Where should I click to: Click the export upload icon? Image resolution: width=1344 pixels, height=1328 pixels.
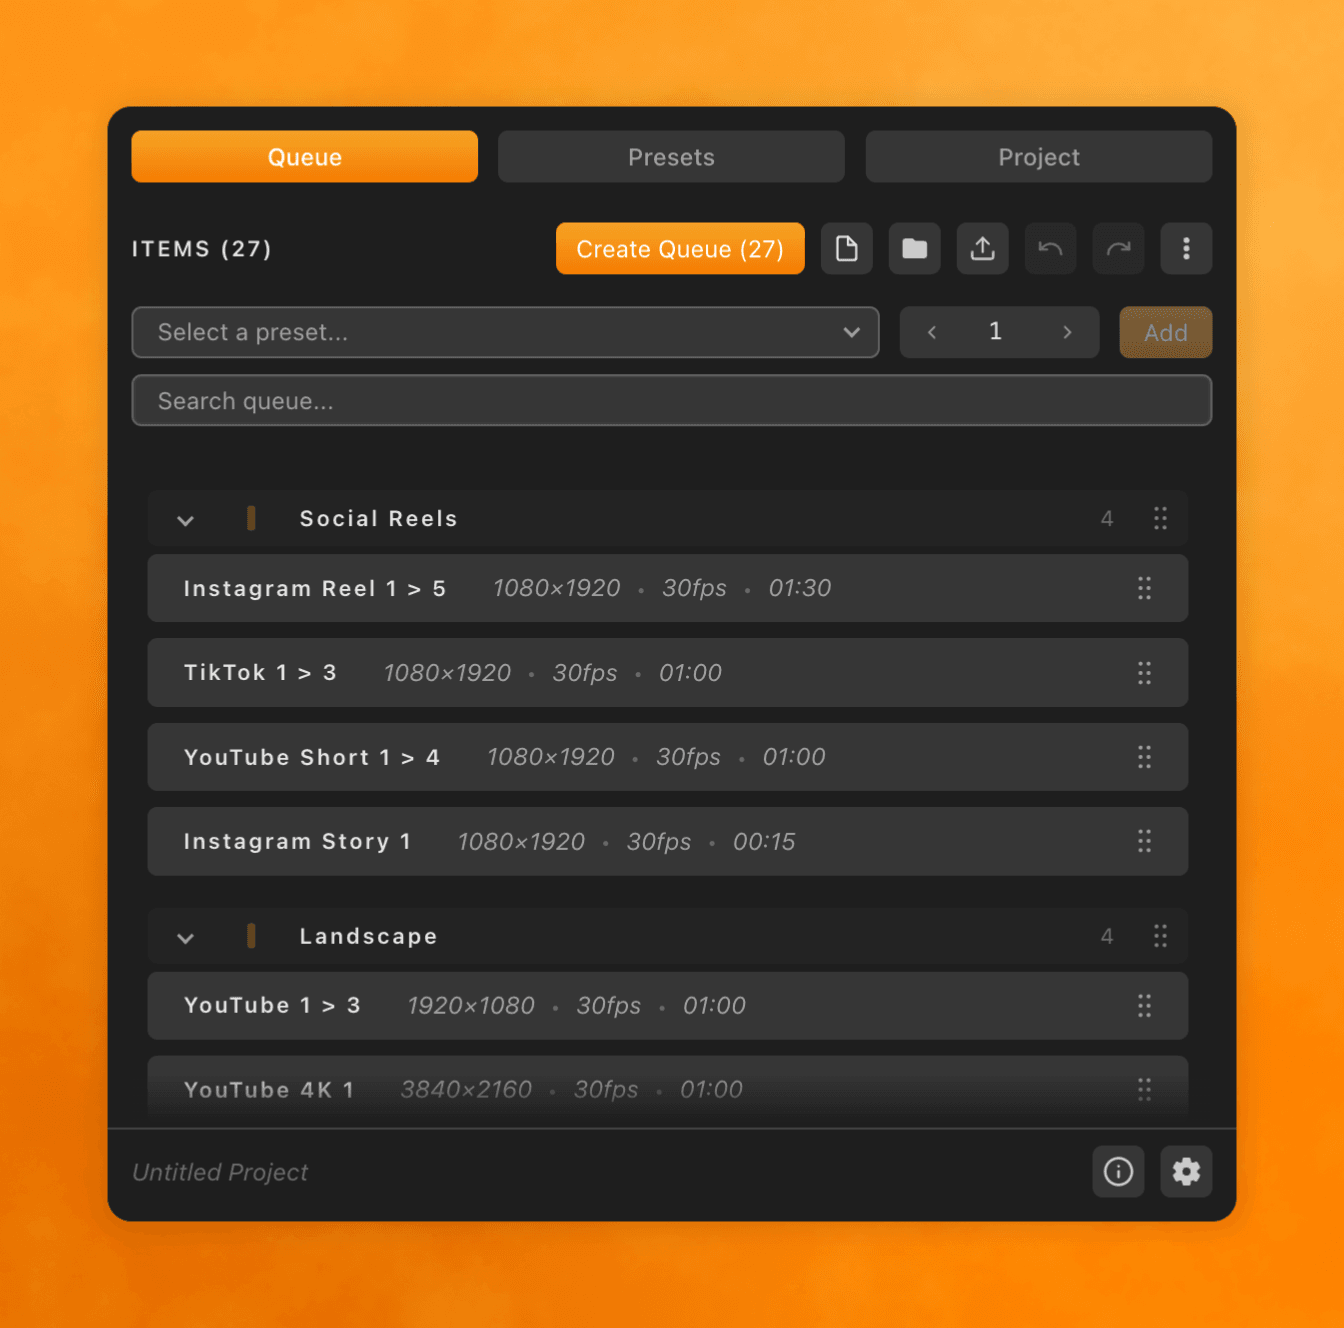pos(983,248)
